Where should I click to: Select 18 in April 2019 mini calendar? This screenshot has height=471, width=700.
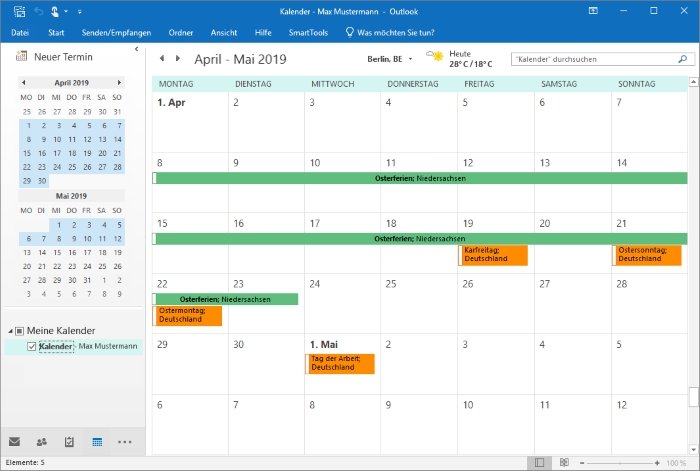pyautogui.click(x=72, y=153)
